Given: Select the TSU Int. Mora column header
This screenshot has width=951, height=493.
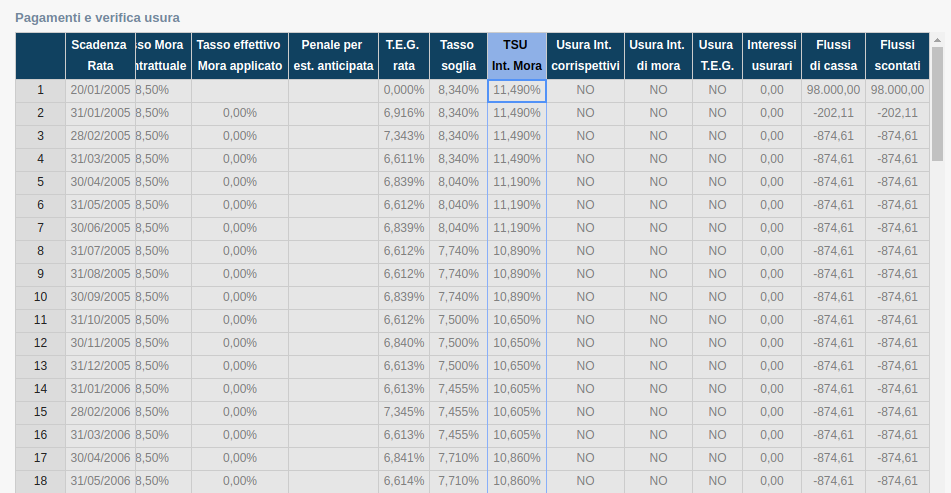Looking at the screenshot, I should tap(517, 56).
